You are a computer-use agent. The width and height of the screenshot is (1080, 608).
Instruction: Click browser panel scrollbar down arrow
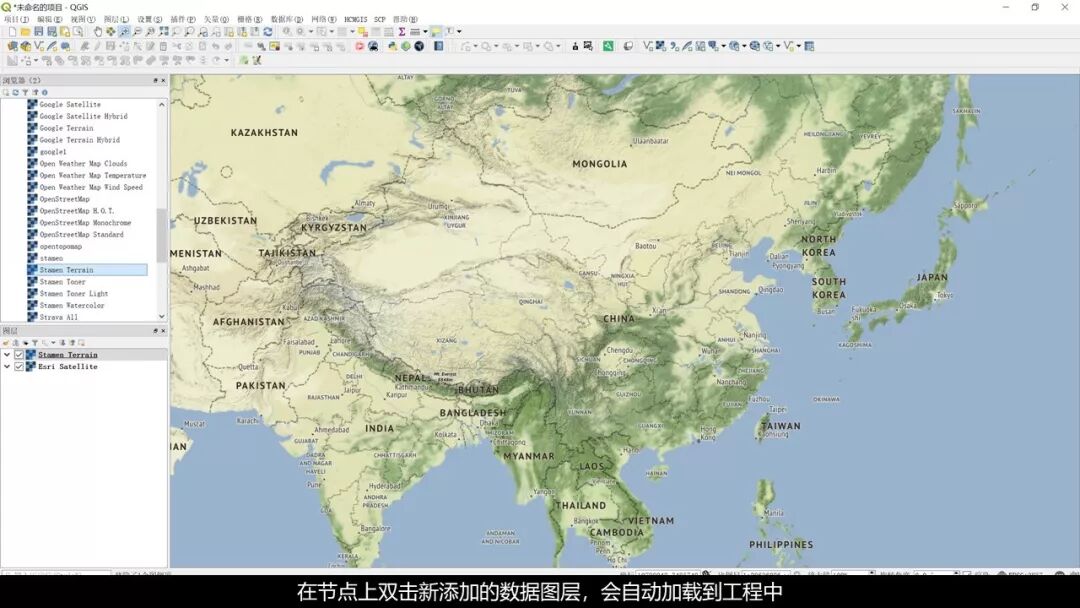click(x=162, y=317)
